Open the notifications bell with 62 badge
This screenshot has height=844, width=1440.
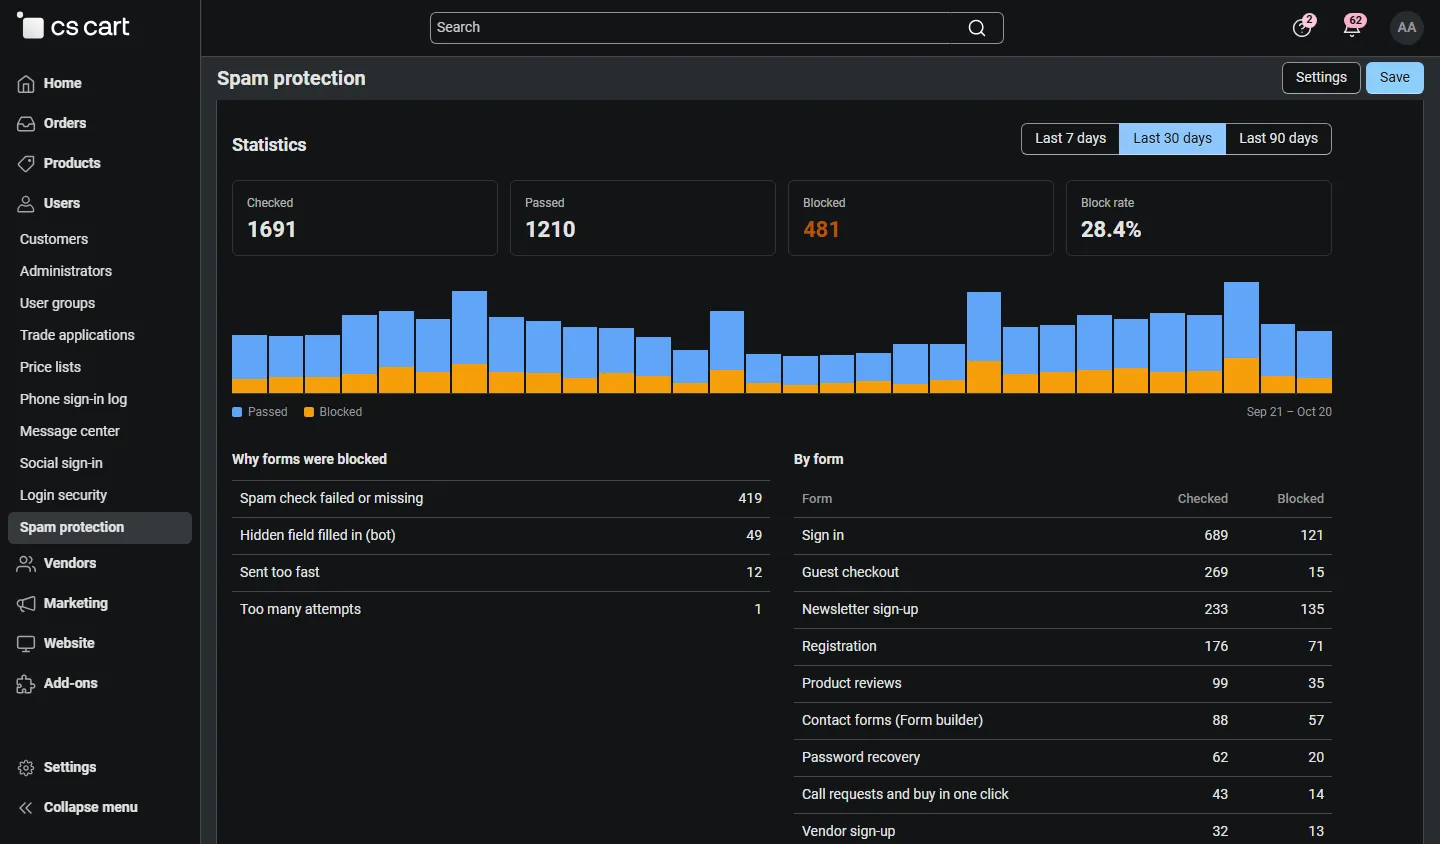[1352, 28]
